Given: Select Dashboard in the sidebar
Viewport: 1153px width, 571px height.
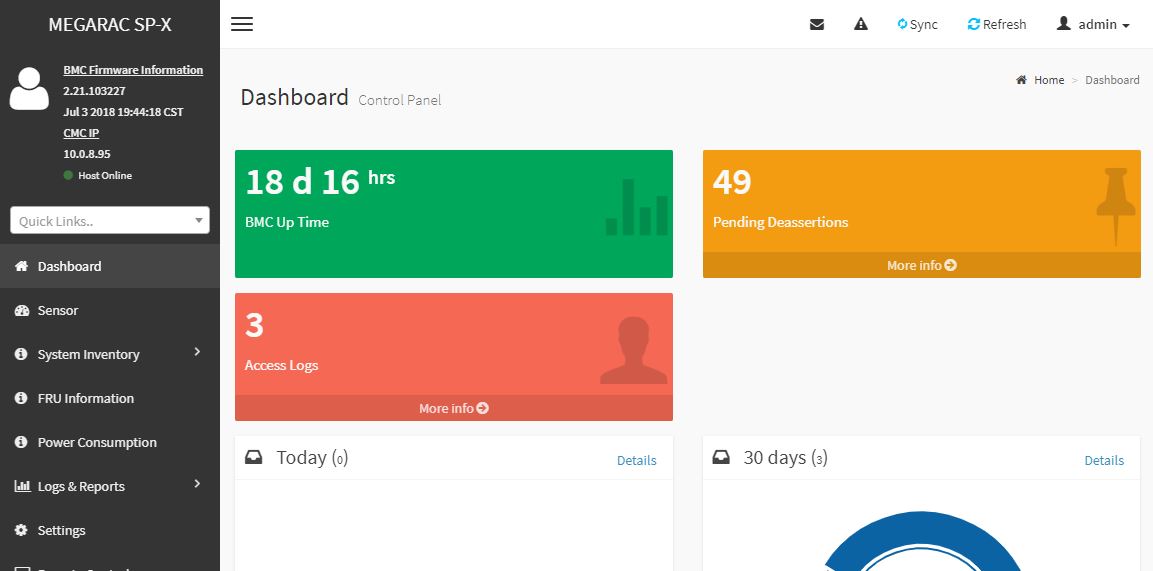Looking at the screenshot, I should click(69, 266).
